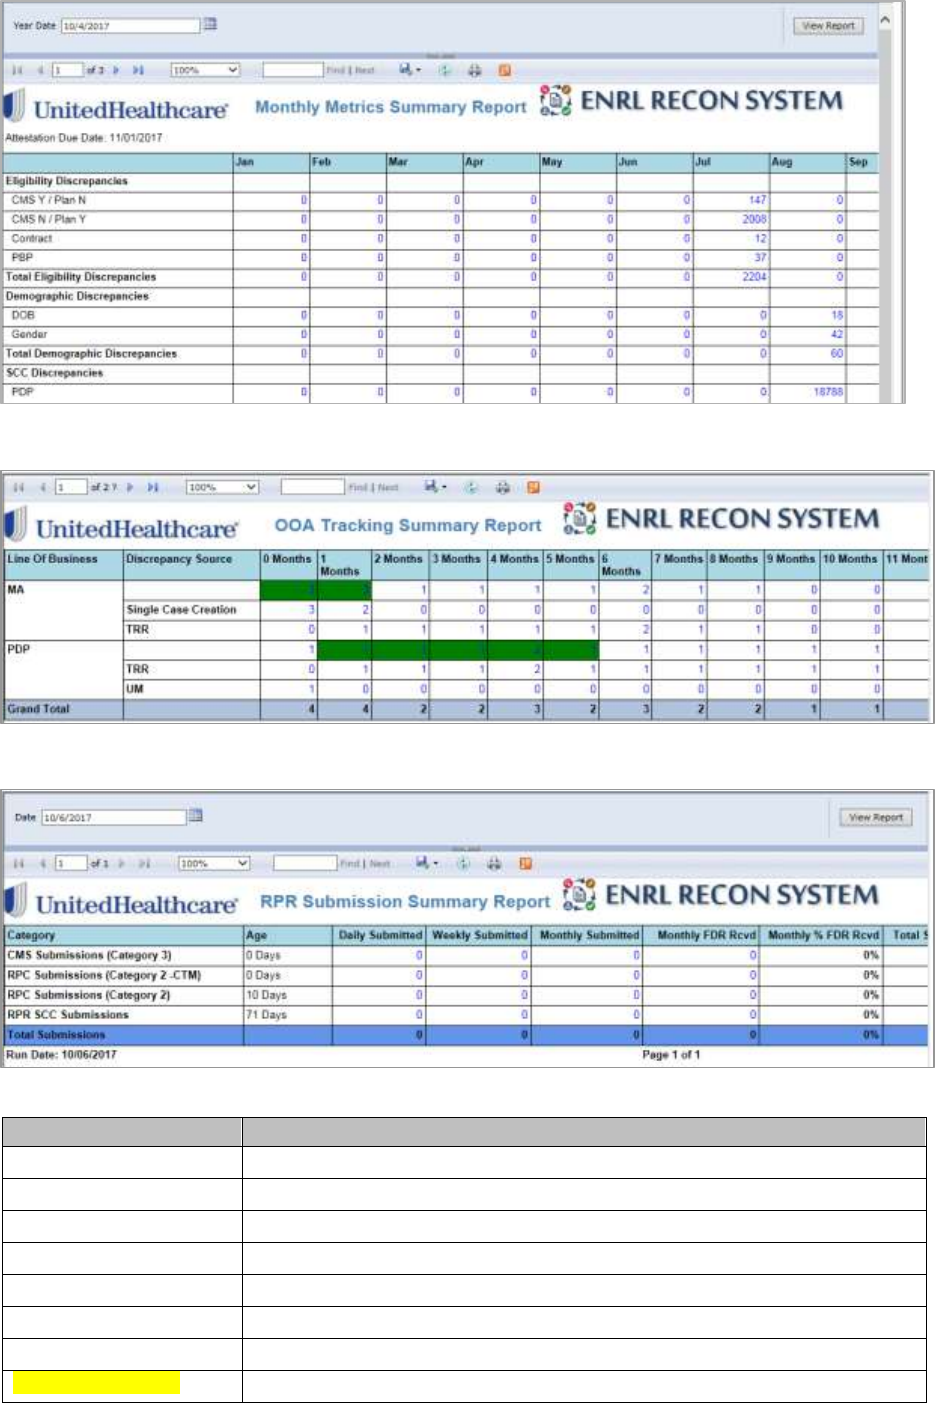
Task: Click find text box in OOA Tracking toolbar
Action: click(x=312, y=487)
